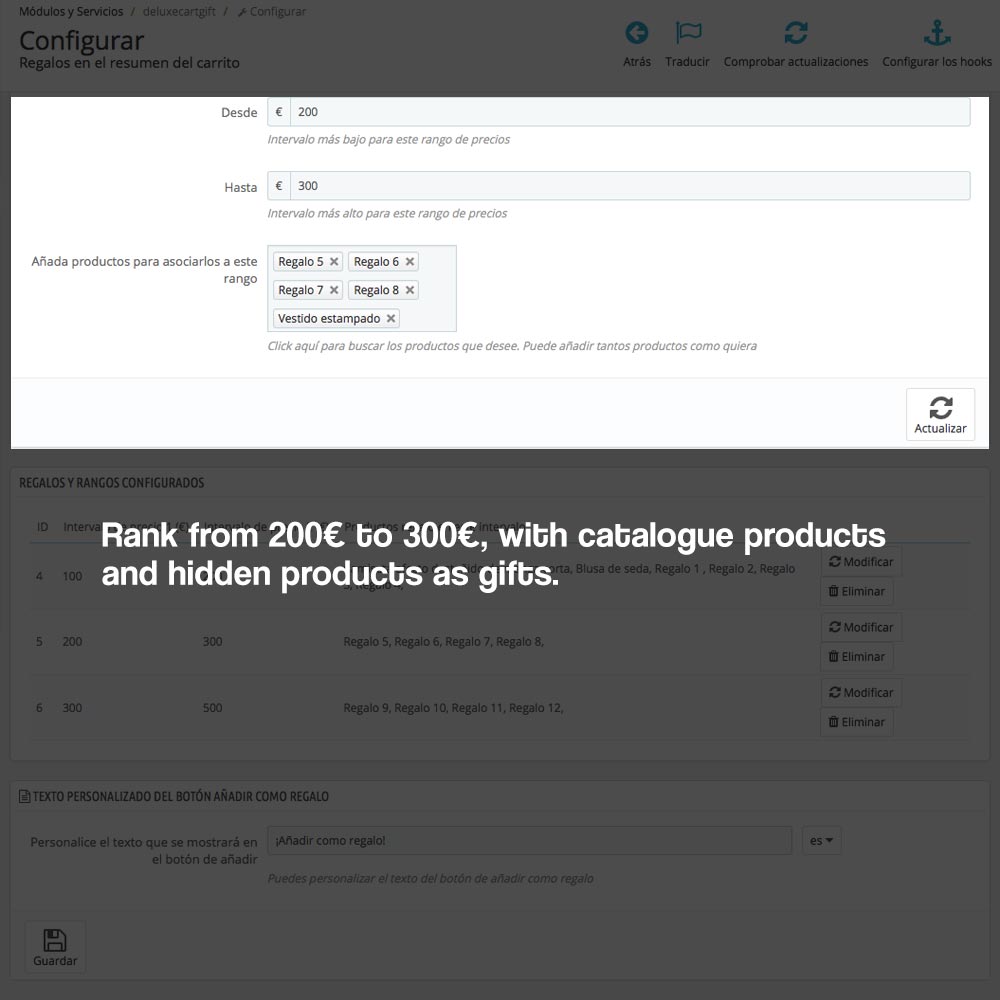This screenshot has height=1000, width=1000.
Task: Click Modificar for range ID 4
Action: (860, 562)
